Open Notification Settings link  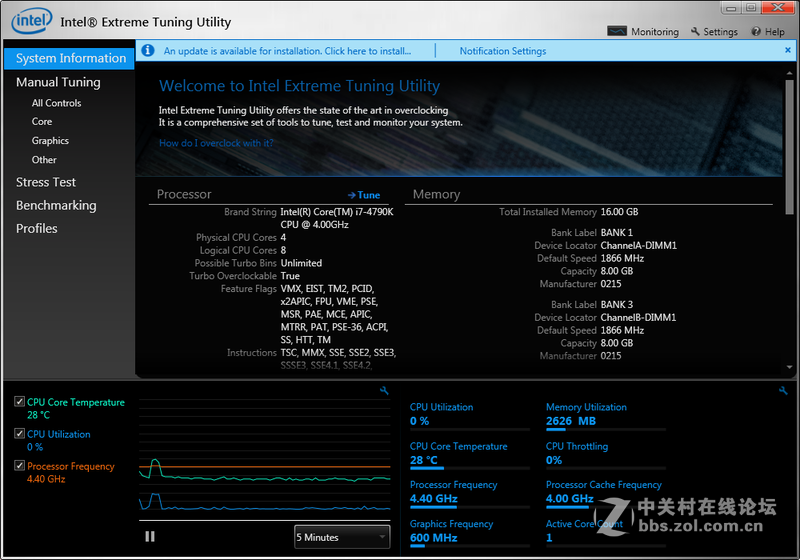point(503,51)
